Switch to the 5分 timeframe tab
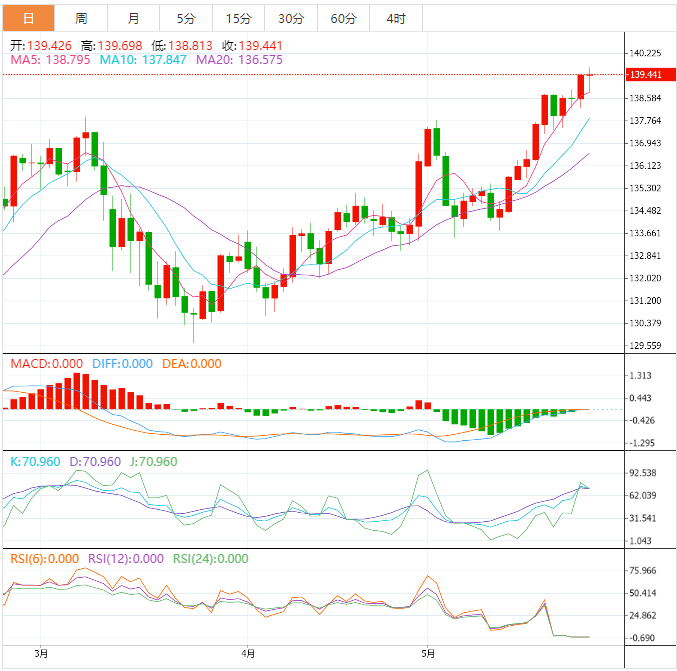The height and width of the screenshot is (671, 677). (x=186, y=18)
